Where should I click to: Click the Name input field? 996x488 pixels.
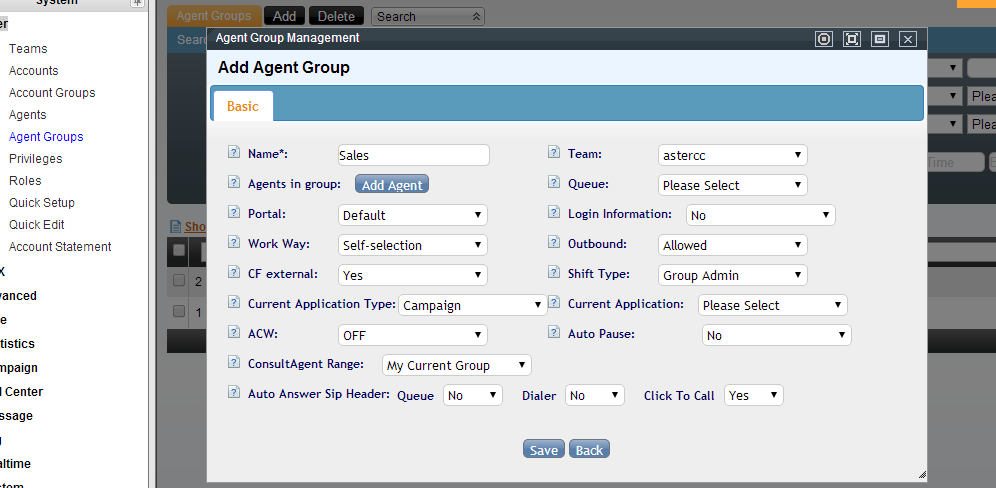(414, 155)
